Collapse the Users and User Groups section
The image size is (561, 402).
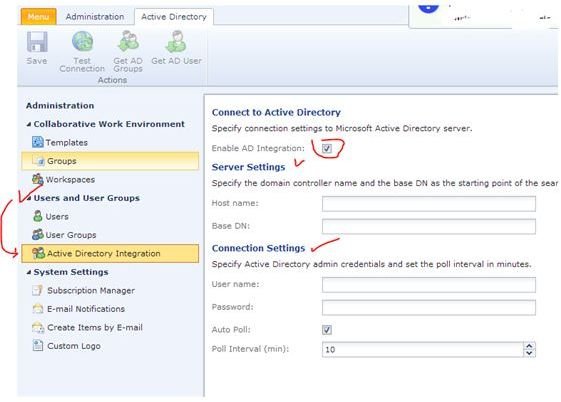coord(29,198)
